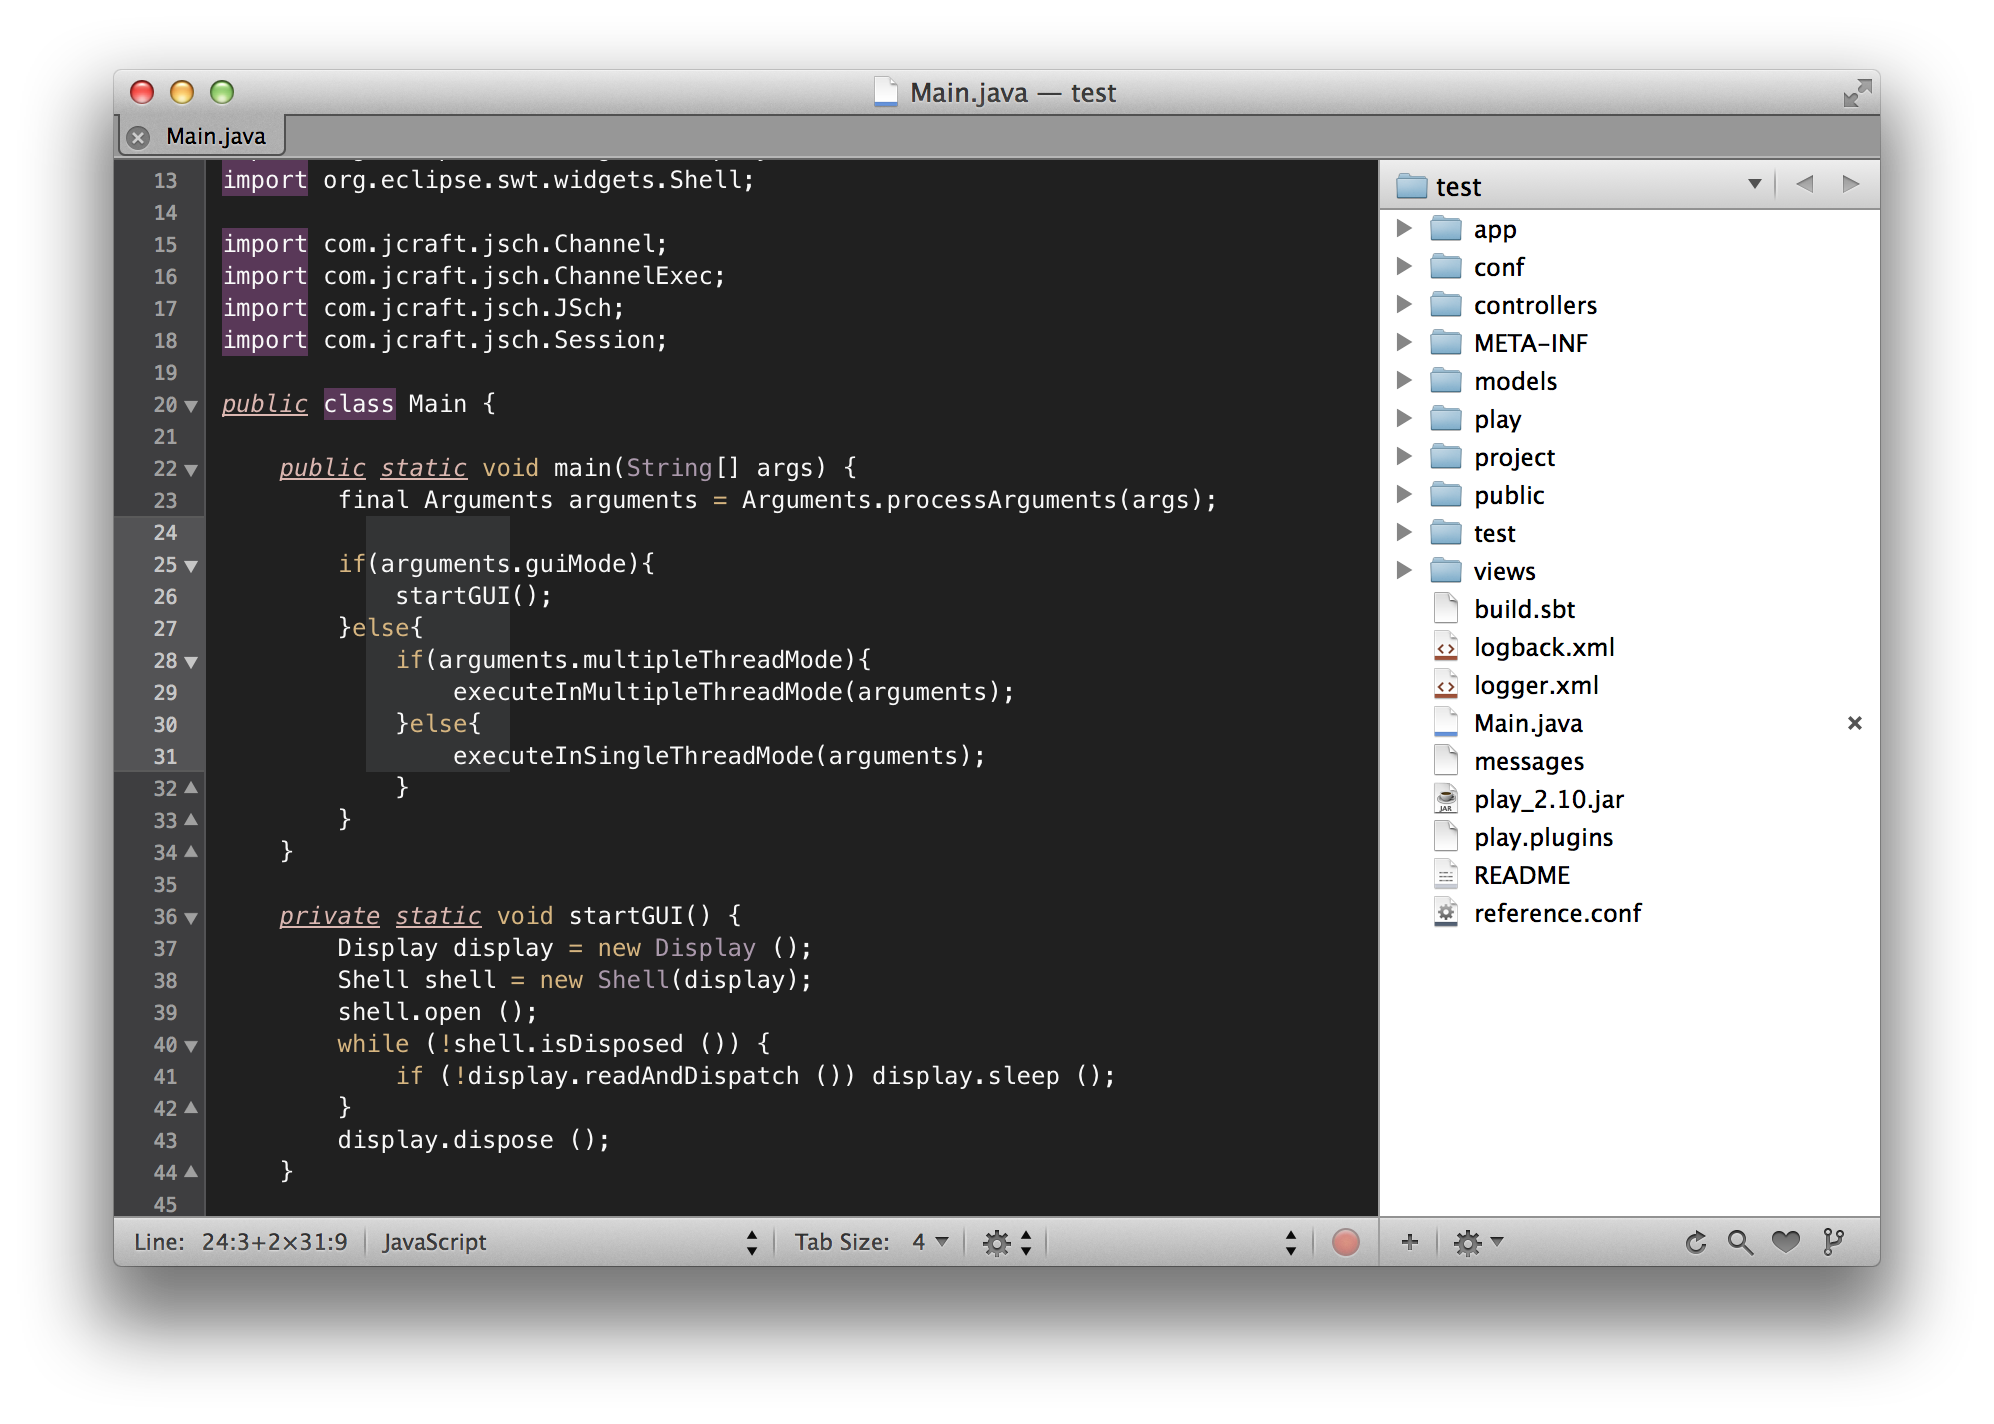The height and width of the screenshot is (1424, 1994).
Task: Open the test folder path dropdown
Action: click(x=1754, y=184)
